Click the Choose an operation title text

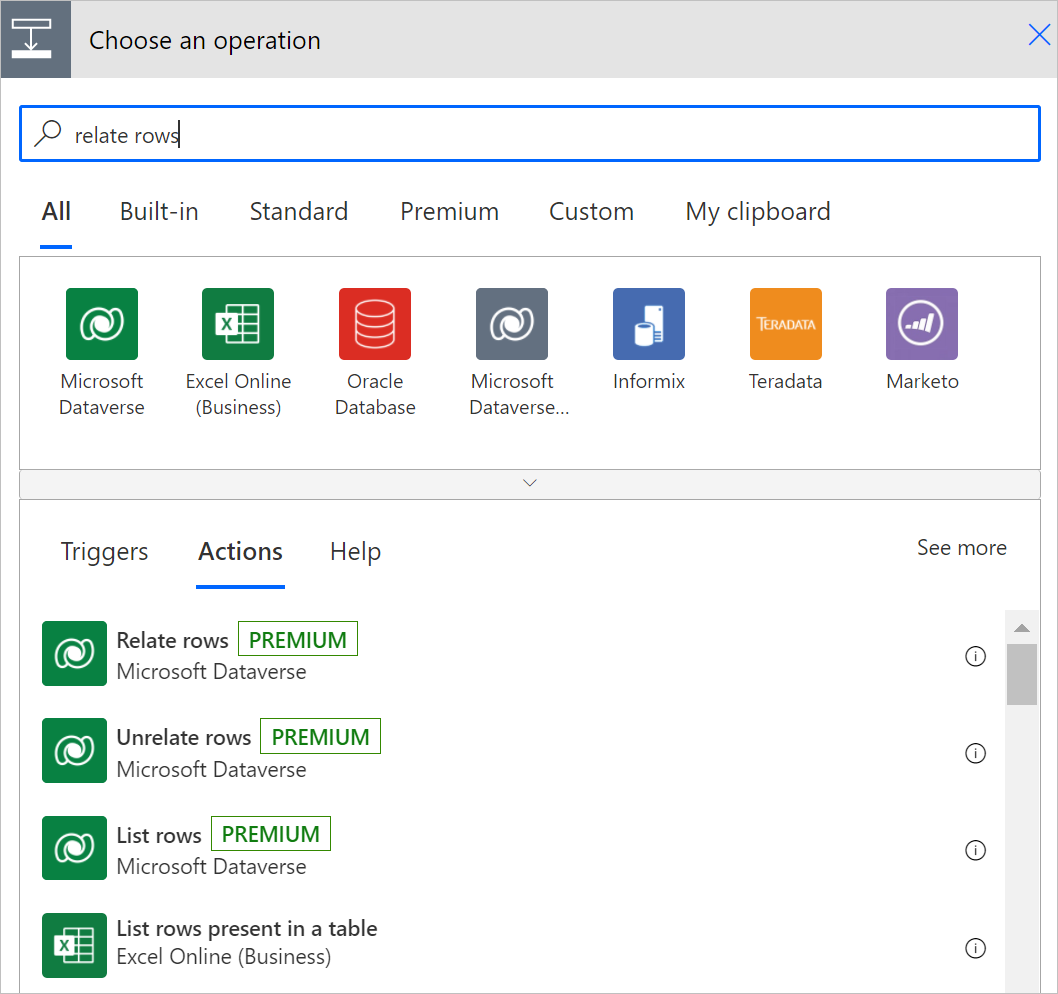tap(205, 40)
